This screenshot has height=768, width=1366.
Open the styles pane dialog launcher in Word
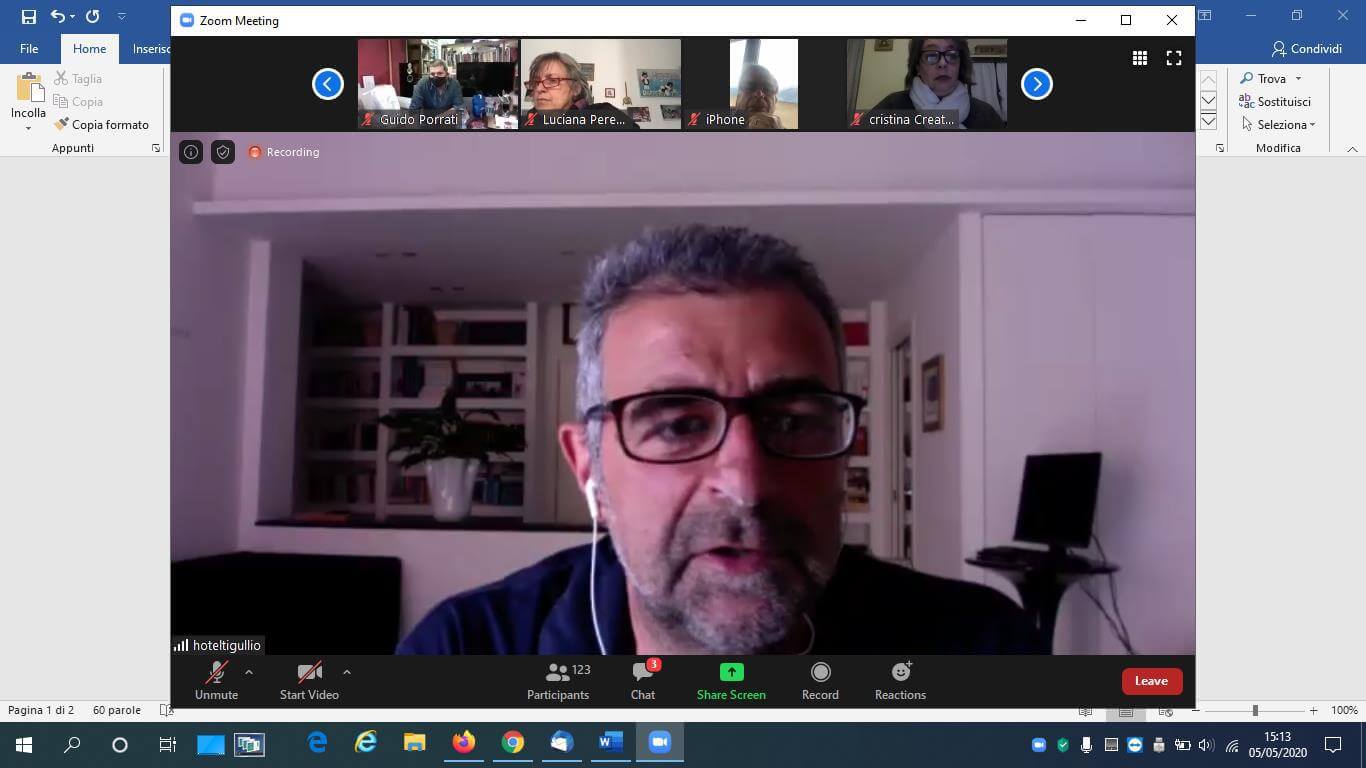[x=1220, y=148]
